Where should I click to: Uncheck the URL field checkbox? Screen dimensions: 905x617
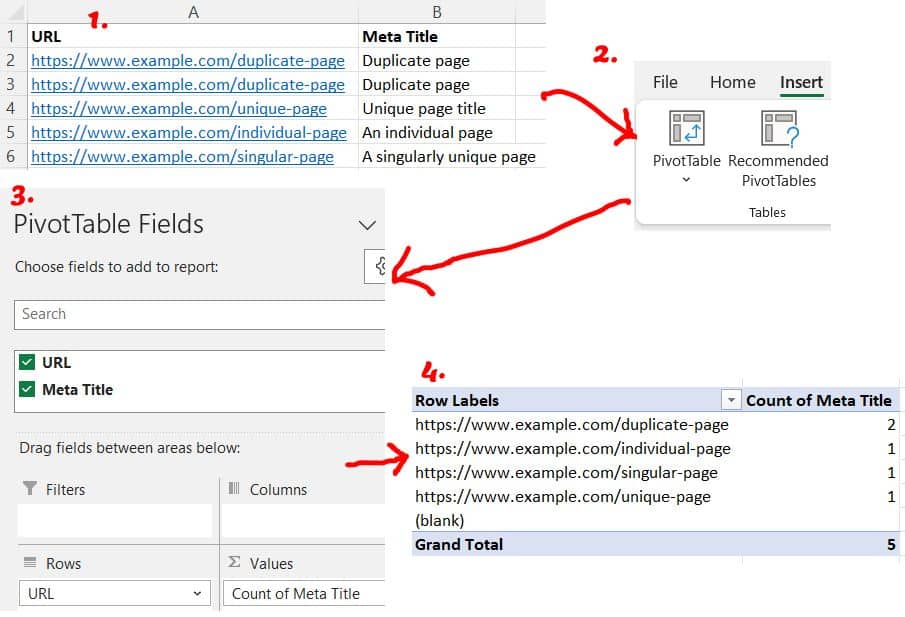pyautogui.click(x=28, y=363)
